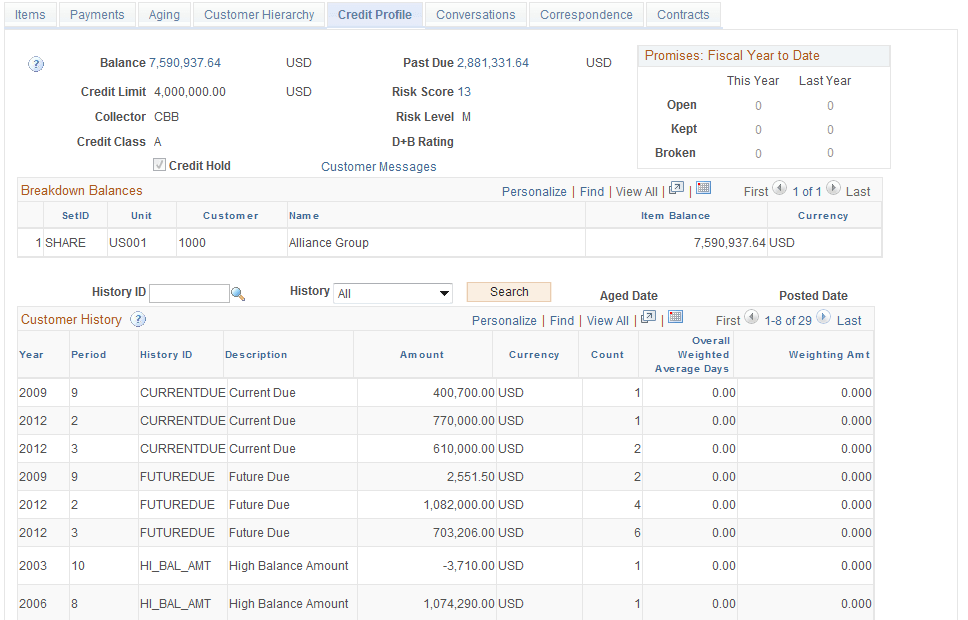This screenshot has width=968, height=620.
Task: Open the Customer Messages link
Action: click(x=378, y=166)
